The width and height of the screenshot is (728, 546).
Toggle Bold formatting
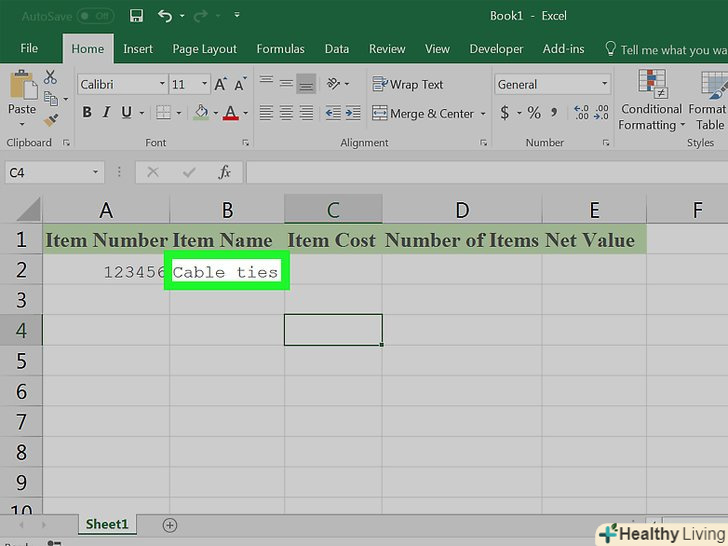[x=87, y=113]
